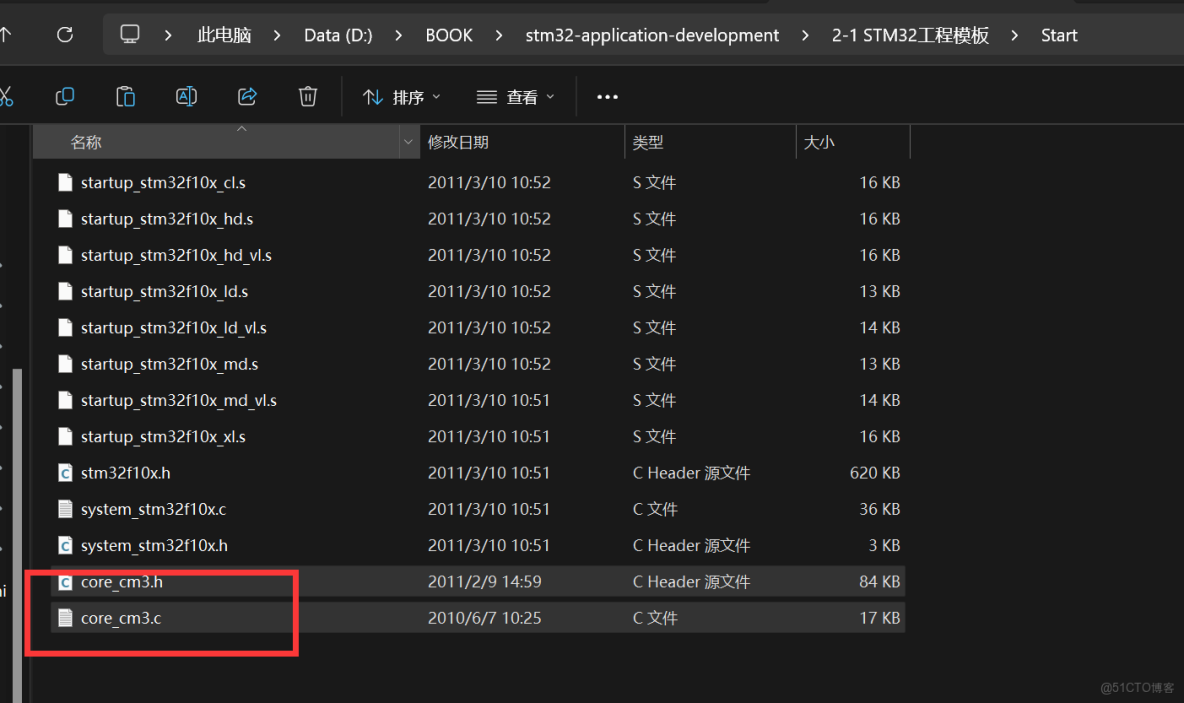1184x703 pixels.
Task: Expand chevron after the monitor icon in address bar
Action: [168, 35]
